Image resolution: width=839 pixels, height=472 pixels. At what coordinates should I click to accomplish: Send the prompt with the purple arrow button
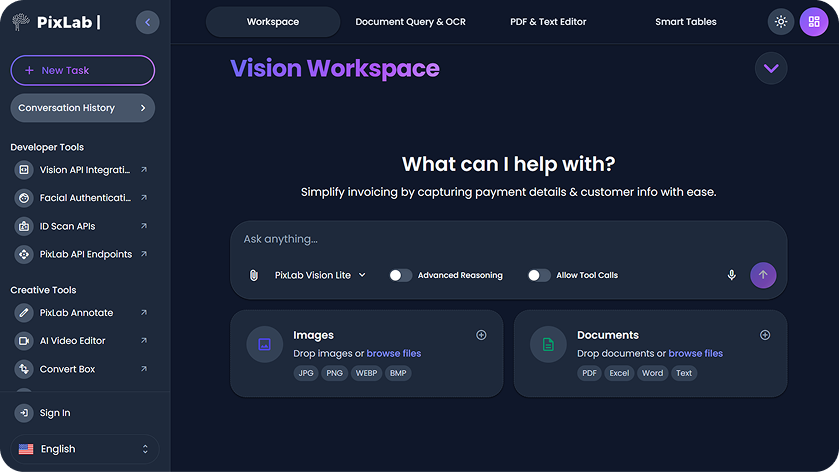(763, 275)
